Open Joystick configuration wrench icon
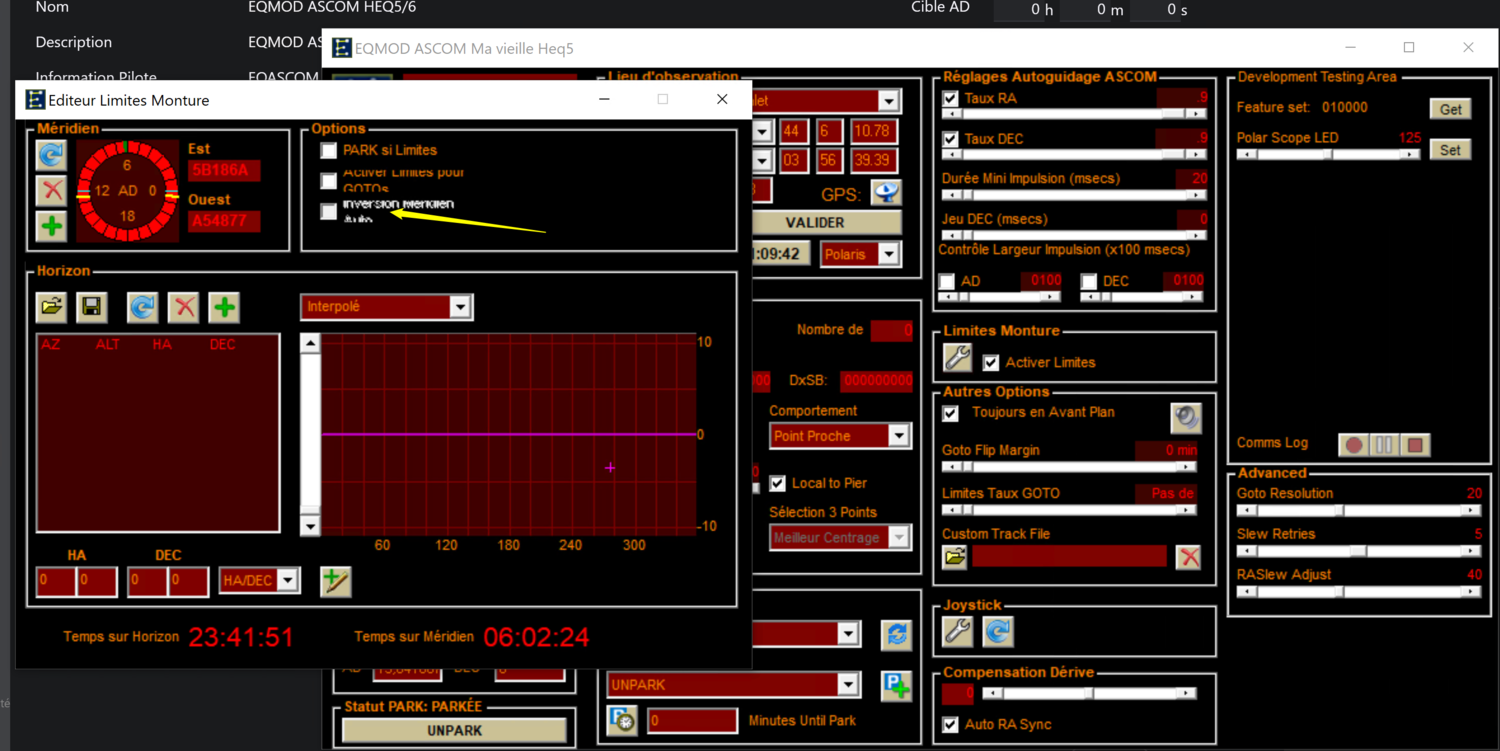The height and width of the screenshot is (751, 1500). [x=958, y=631]
